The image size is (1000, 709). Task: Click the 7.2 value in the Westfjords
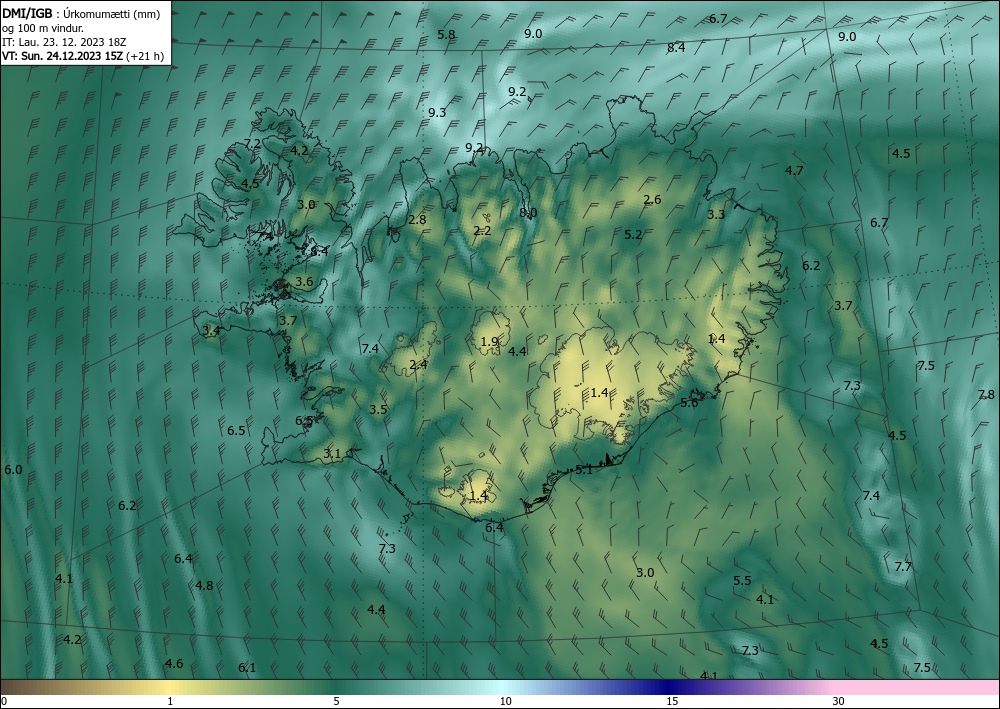tap(253, 143)
